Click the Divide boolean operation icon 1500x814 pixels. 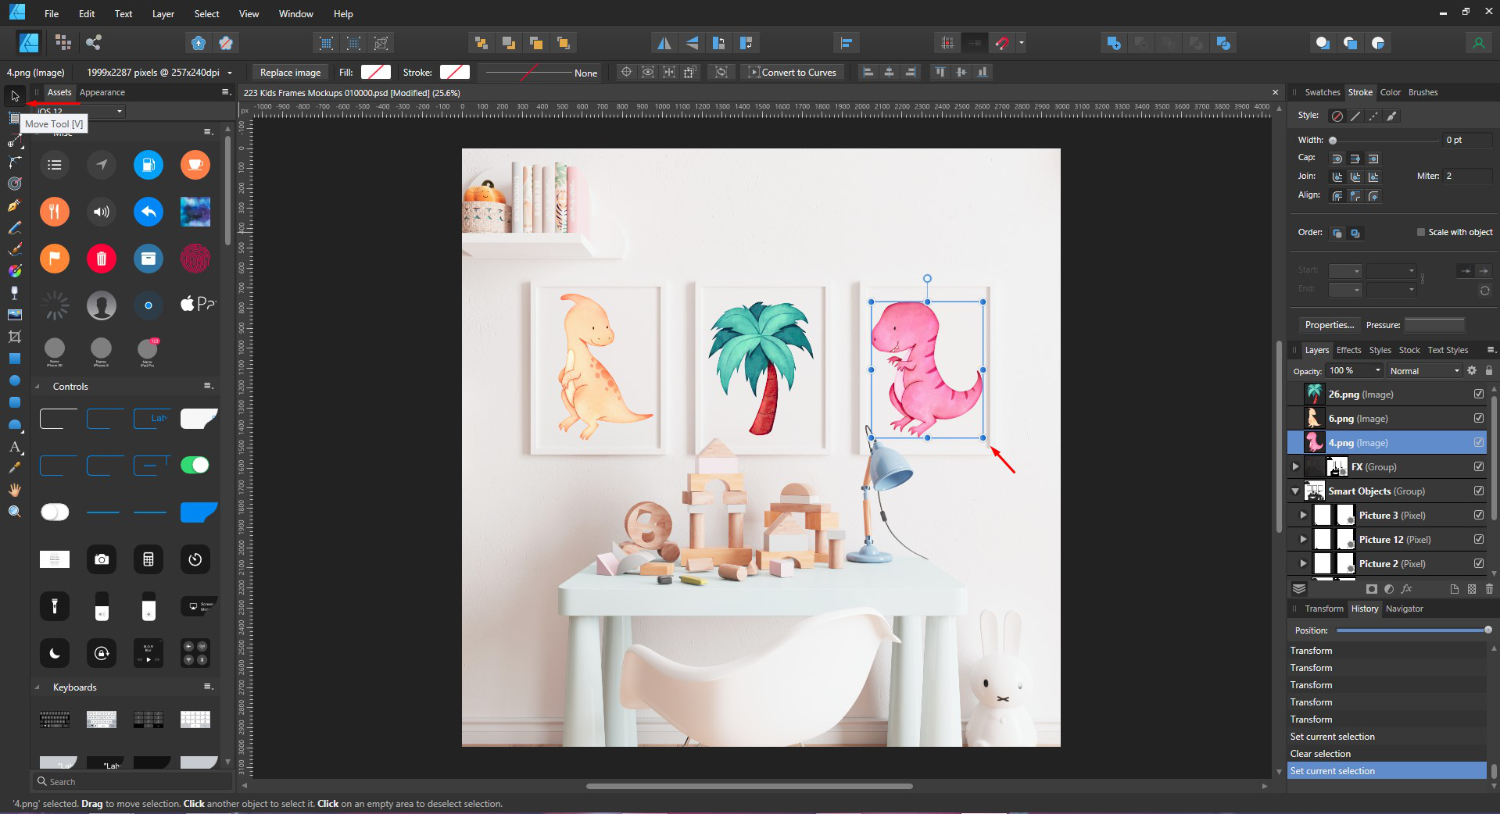point(1223,43)
